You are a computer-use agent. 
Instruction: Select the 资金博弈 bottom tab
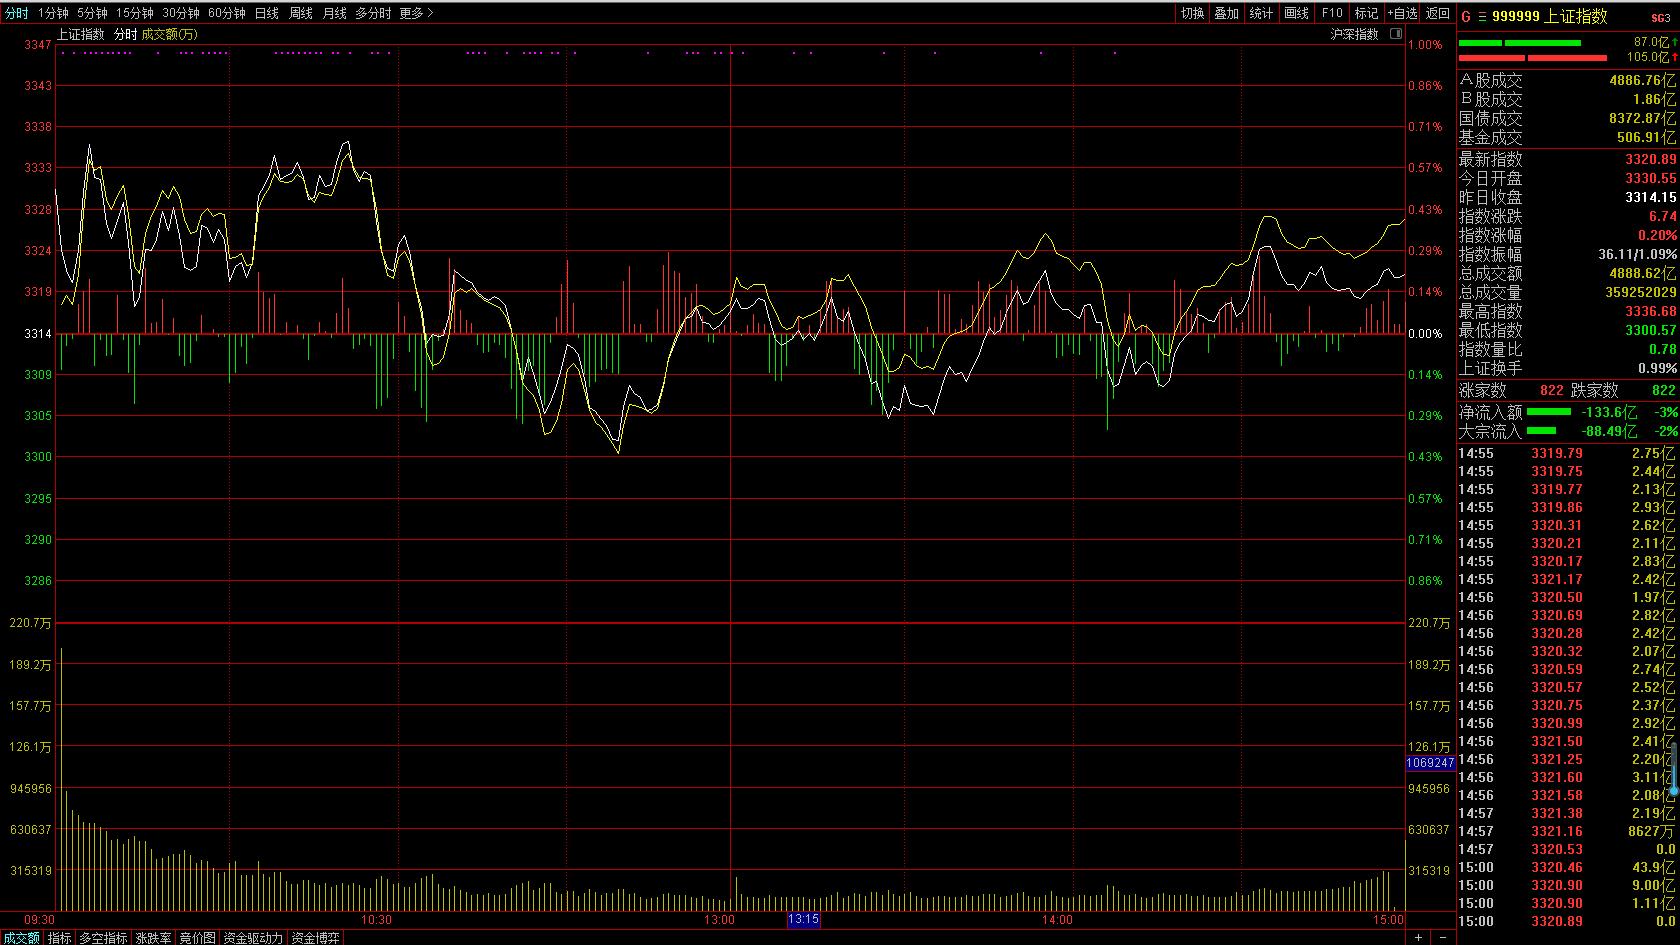[315, 938]
